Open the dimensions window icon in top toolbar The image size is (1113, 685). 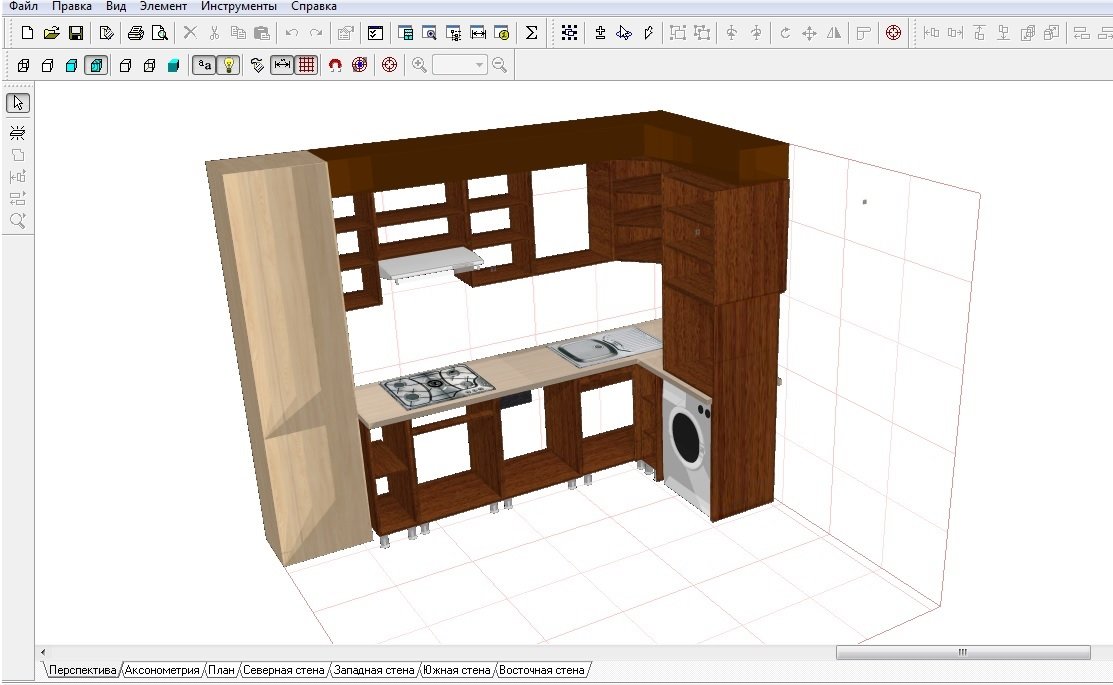click(x=478, y=33)
